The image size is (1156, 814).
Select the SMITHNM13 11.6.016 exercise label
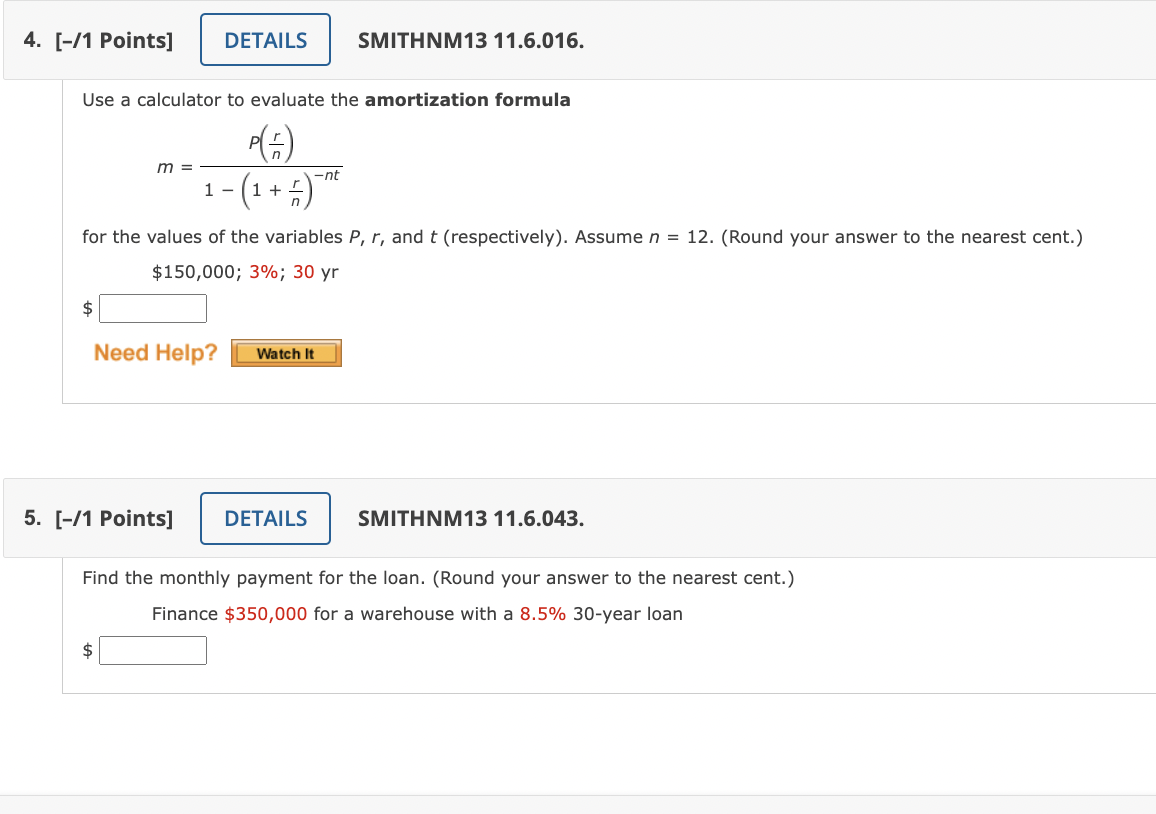pos(470,40)
